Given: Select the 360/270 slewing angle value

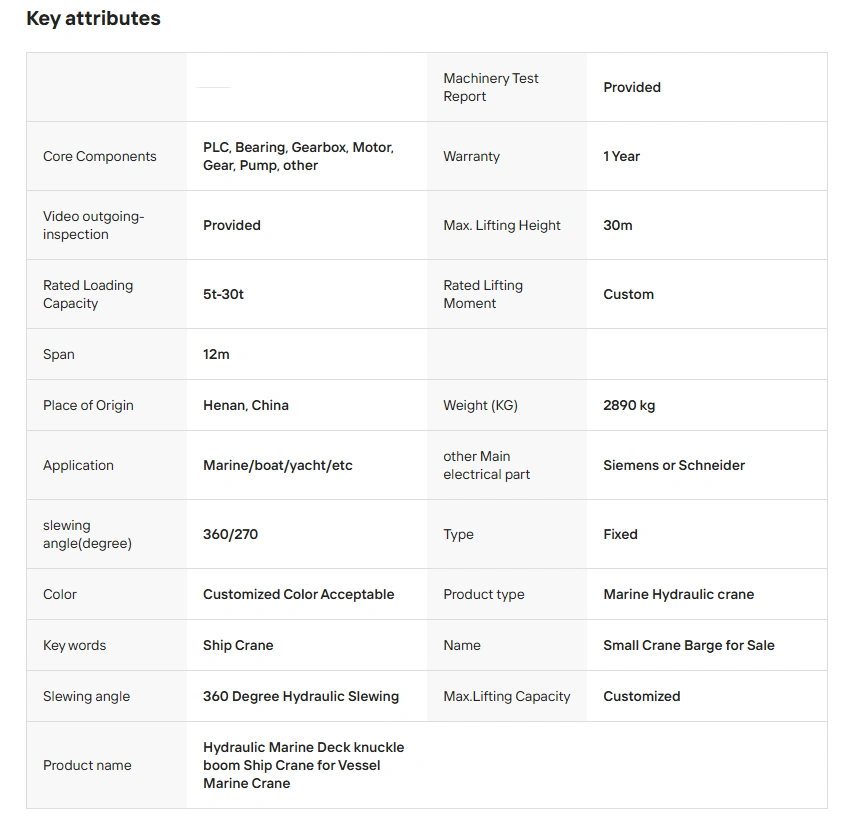Looking at the screenshot, I should pyautogui.click(x=230, y=534).
